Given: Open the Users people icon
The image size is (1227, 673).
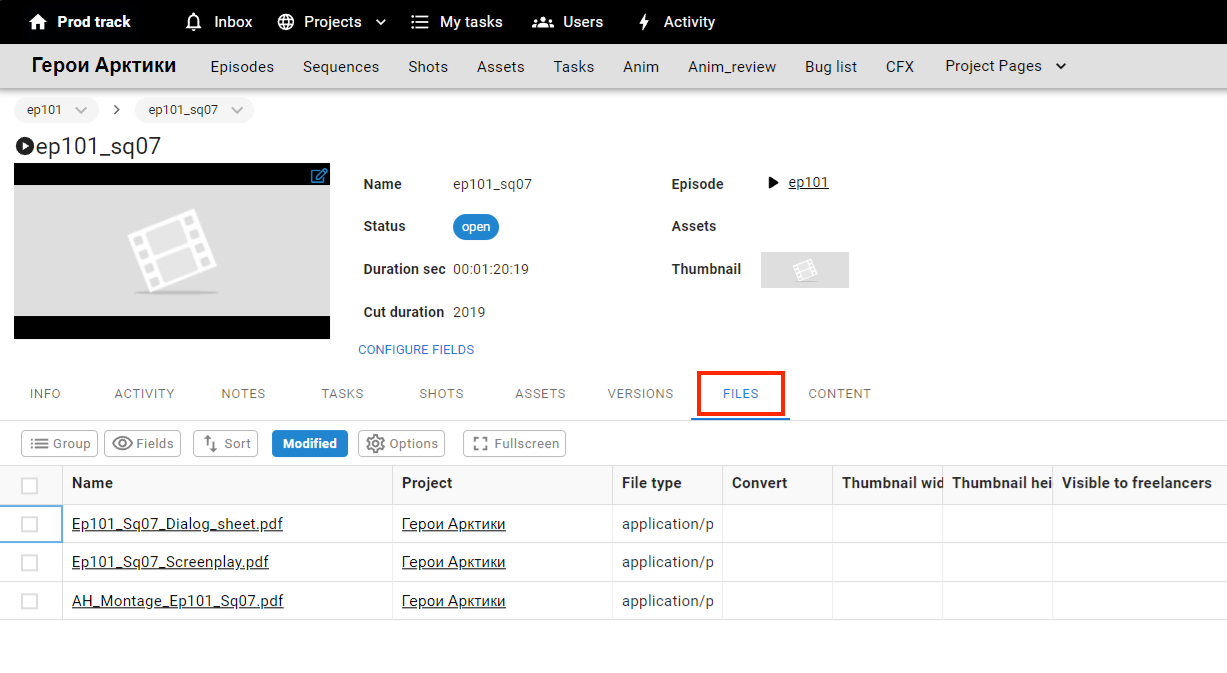Looking at the screenshot, I should [543, 22].
